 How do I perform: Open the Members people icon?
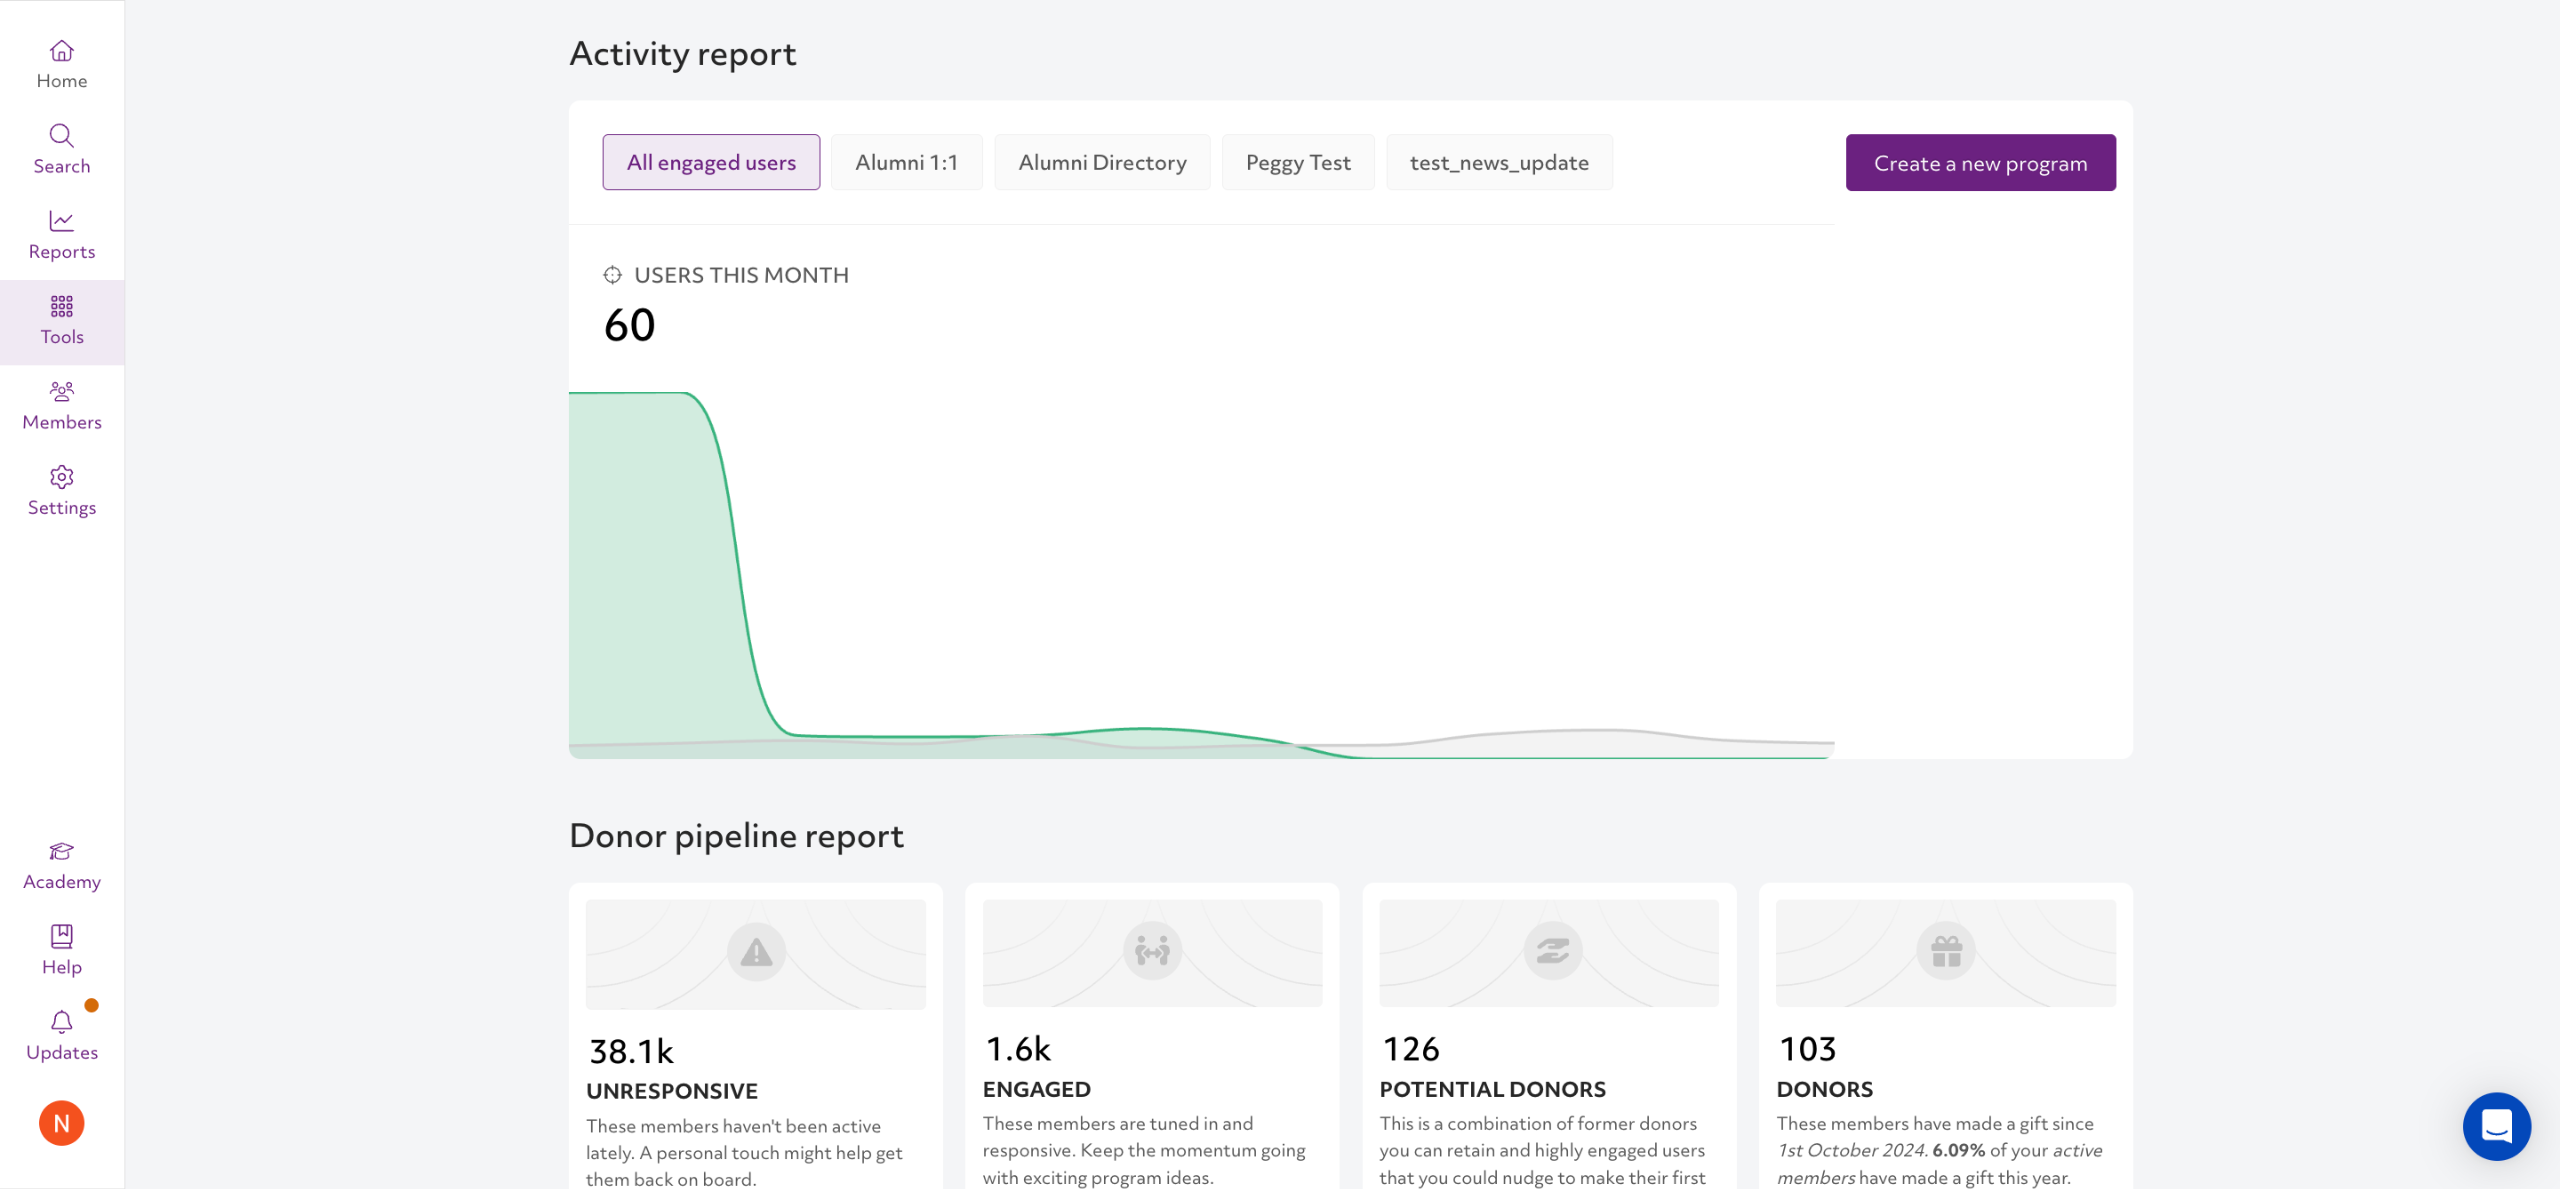tap(62, 392)
